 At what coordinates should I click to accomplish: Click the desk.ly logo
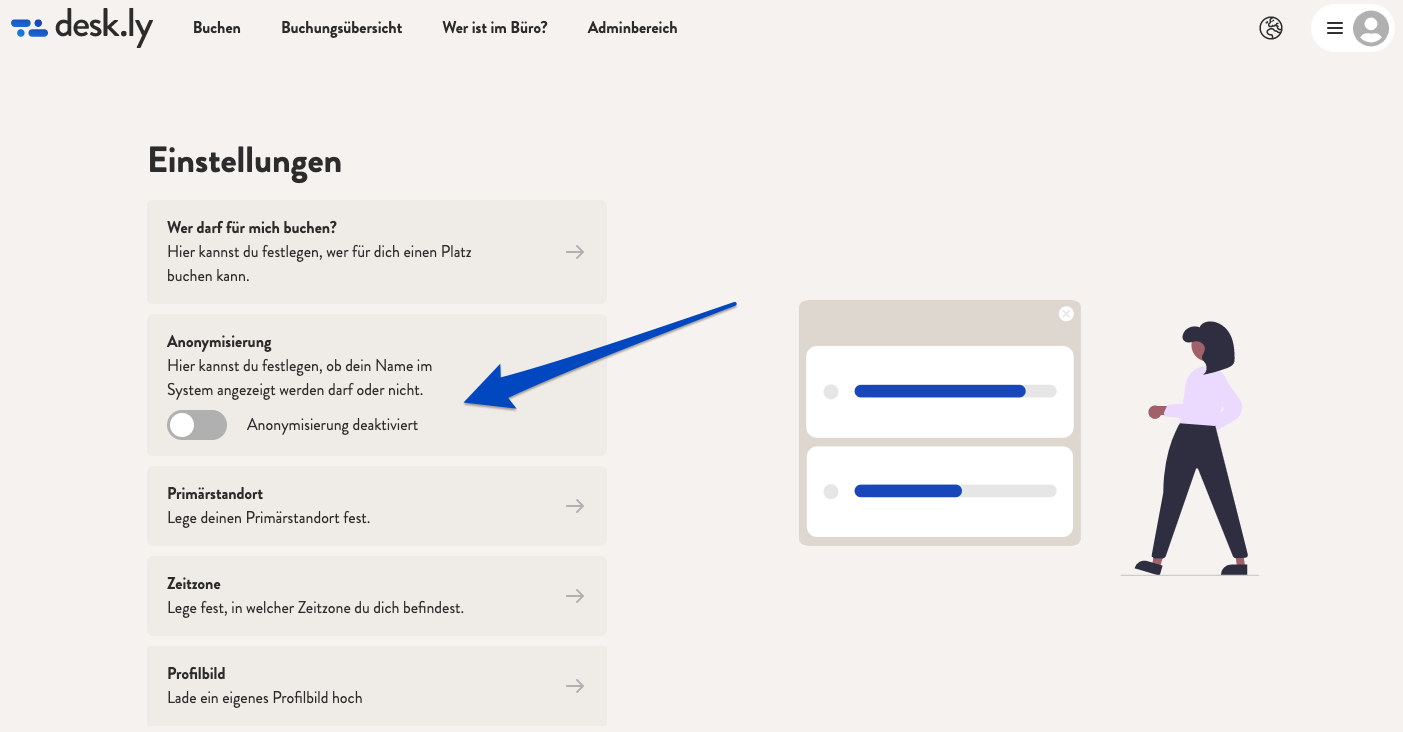tap(82, 27)
